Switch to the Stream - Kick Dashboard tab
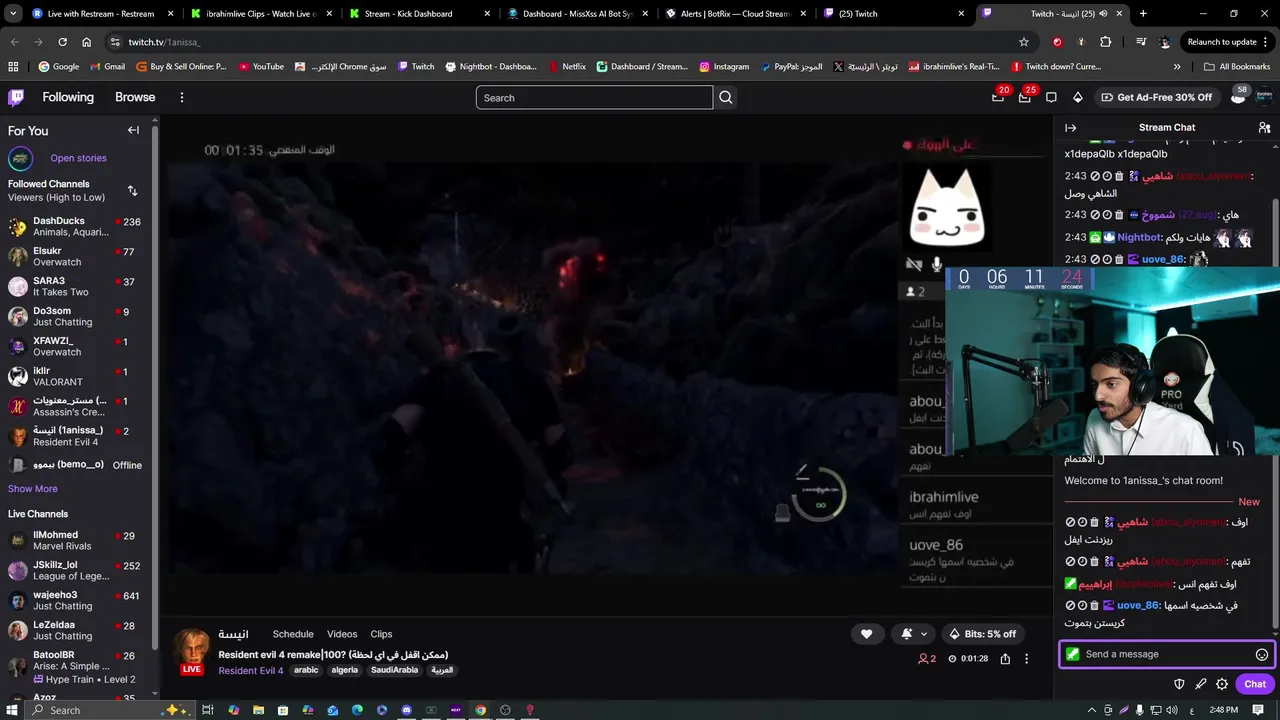Viewport: 1280px width, 720px height. (419, 14)
